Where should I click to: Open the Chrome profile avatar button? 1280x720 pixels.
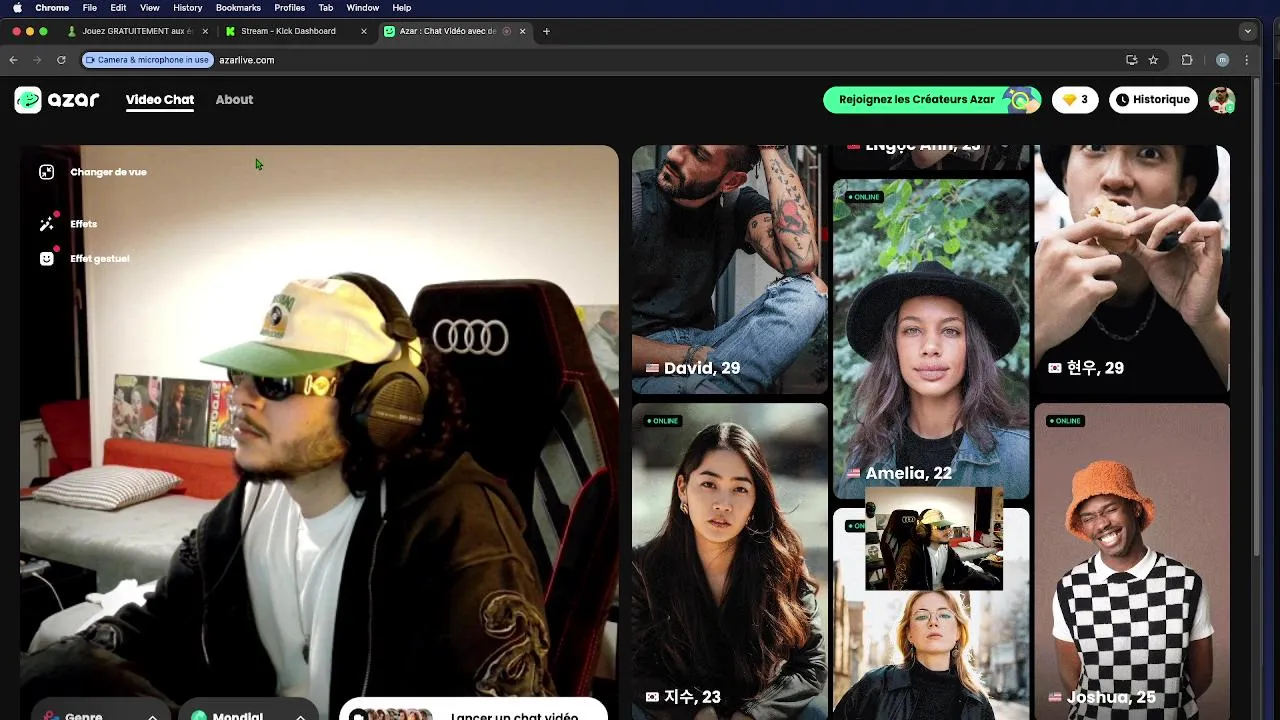coord(1222,60)
